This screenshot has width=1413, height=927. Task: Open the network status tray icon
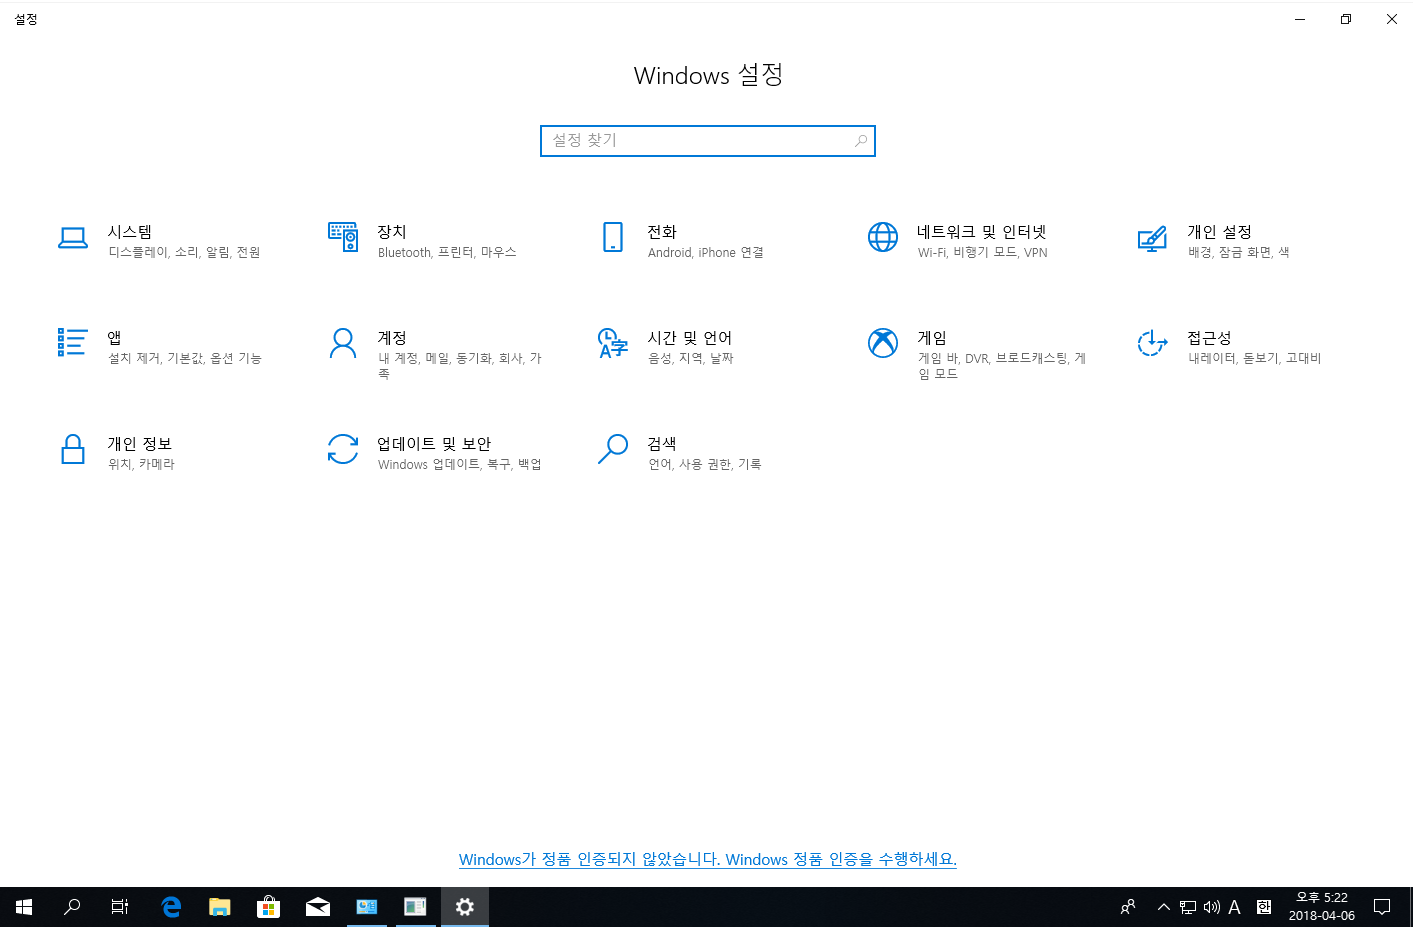[1187, 907]
